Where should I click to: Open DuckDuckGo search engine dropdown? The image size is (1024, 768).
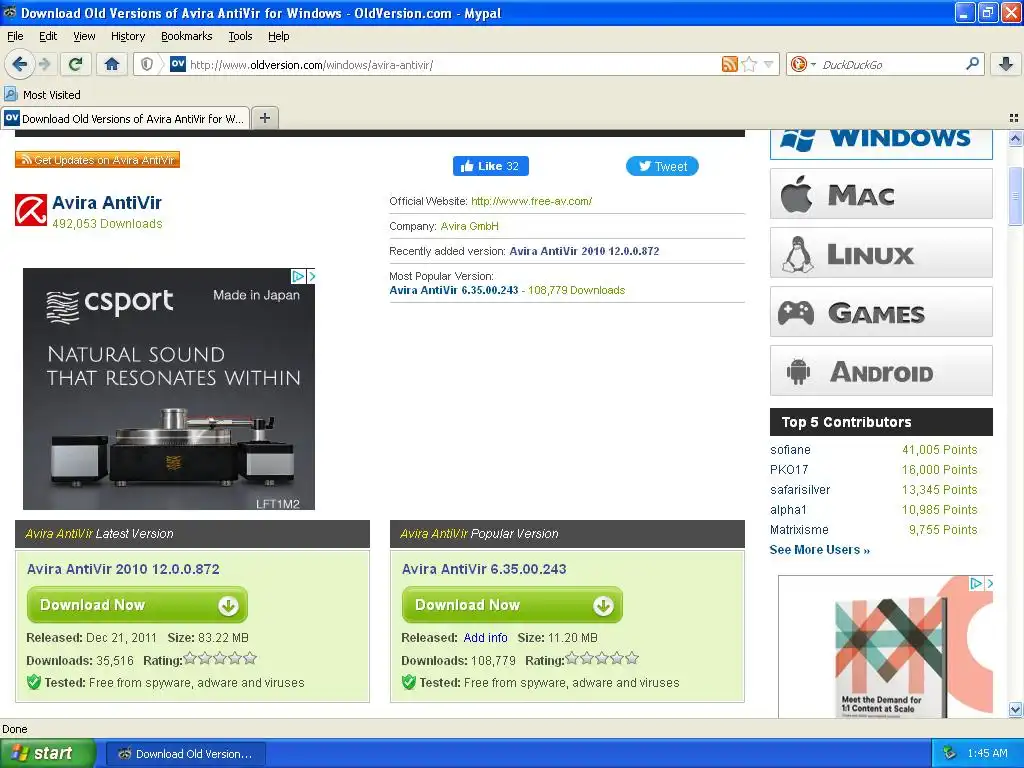pos(803,64)
